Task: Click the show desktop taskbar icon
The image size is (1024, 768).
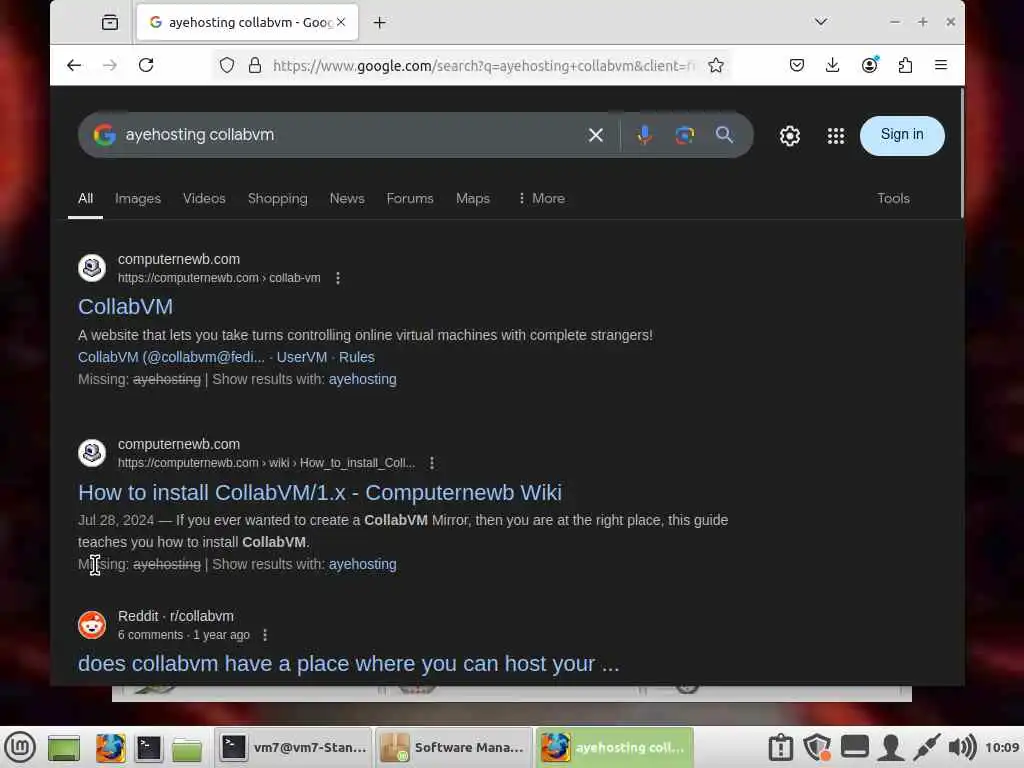Action: tap(64, 748)
